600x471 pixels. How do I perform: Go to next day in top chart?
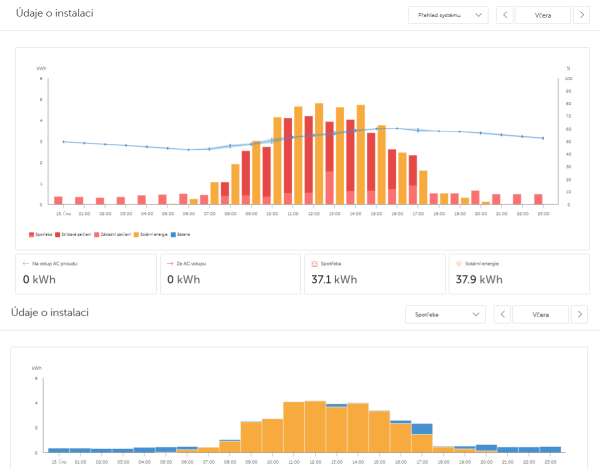(581, 15)
